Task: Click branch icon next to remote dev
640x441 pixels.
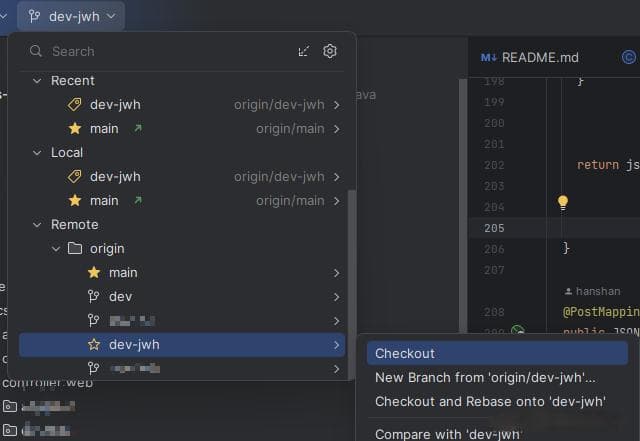Action: pos(93,296)
